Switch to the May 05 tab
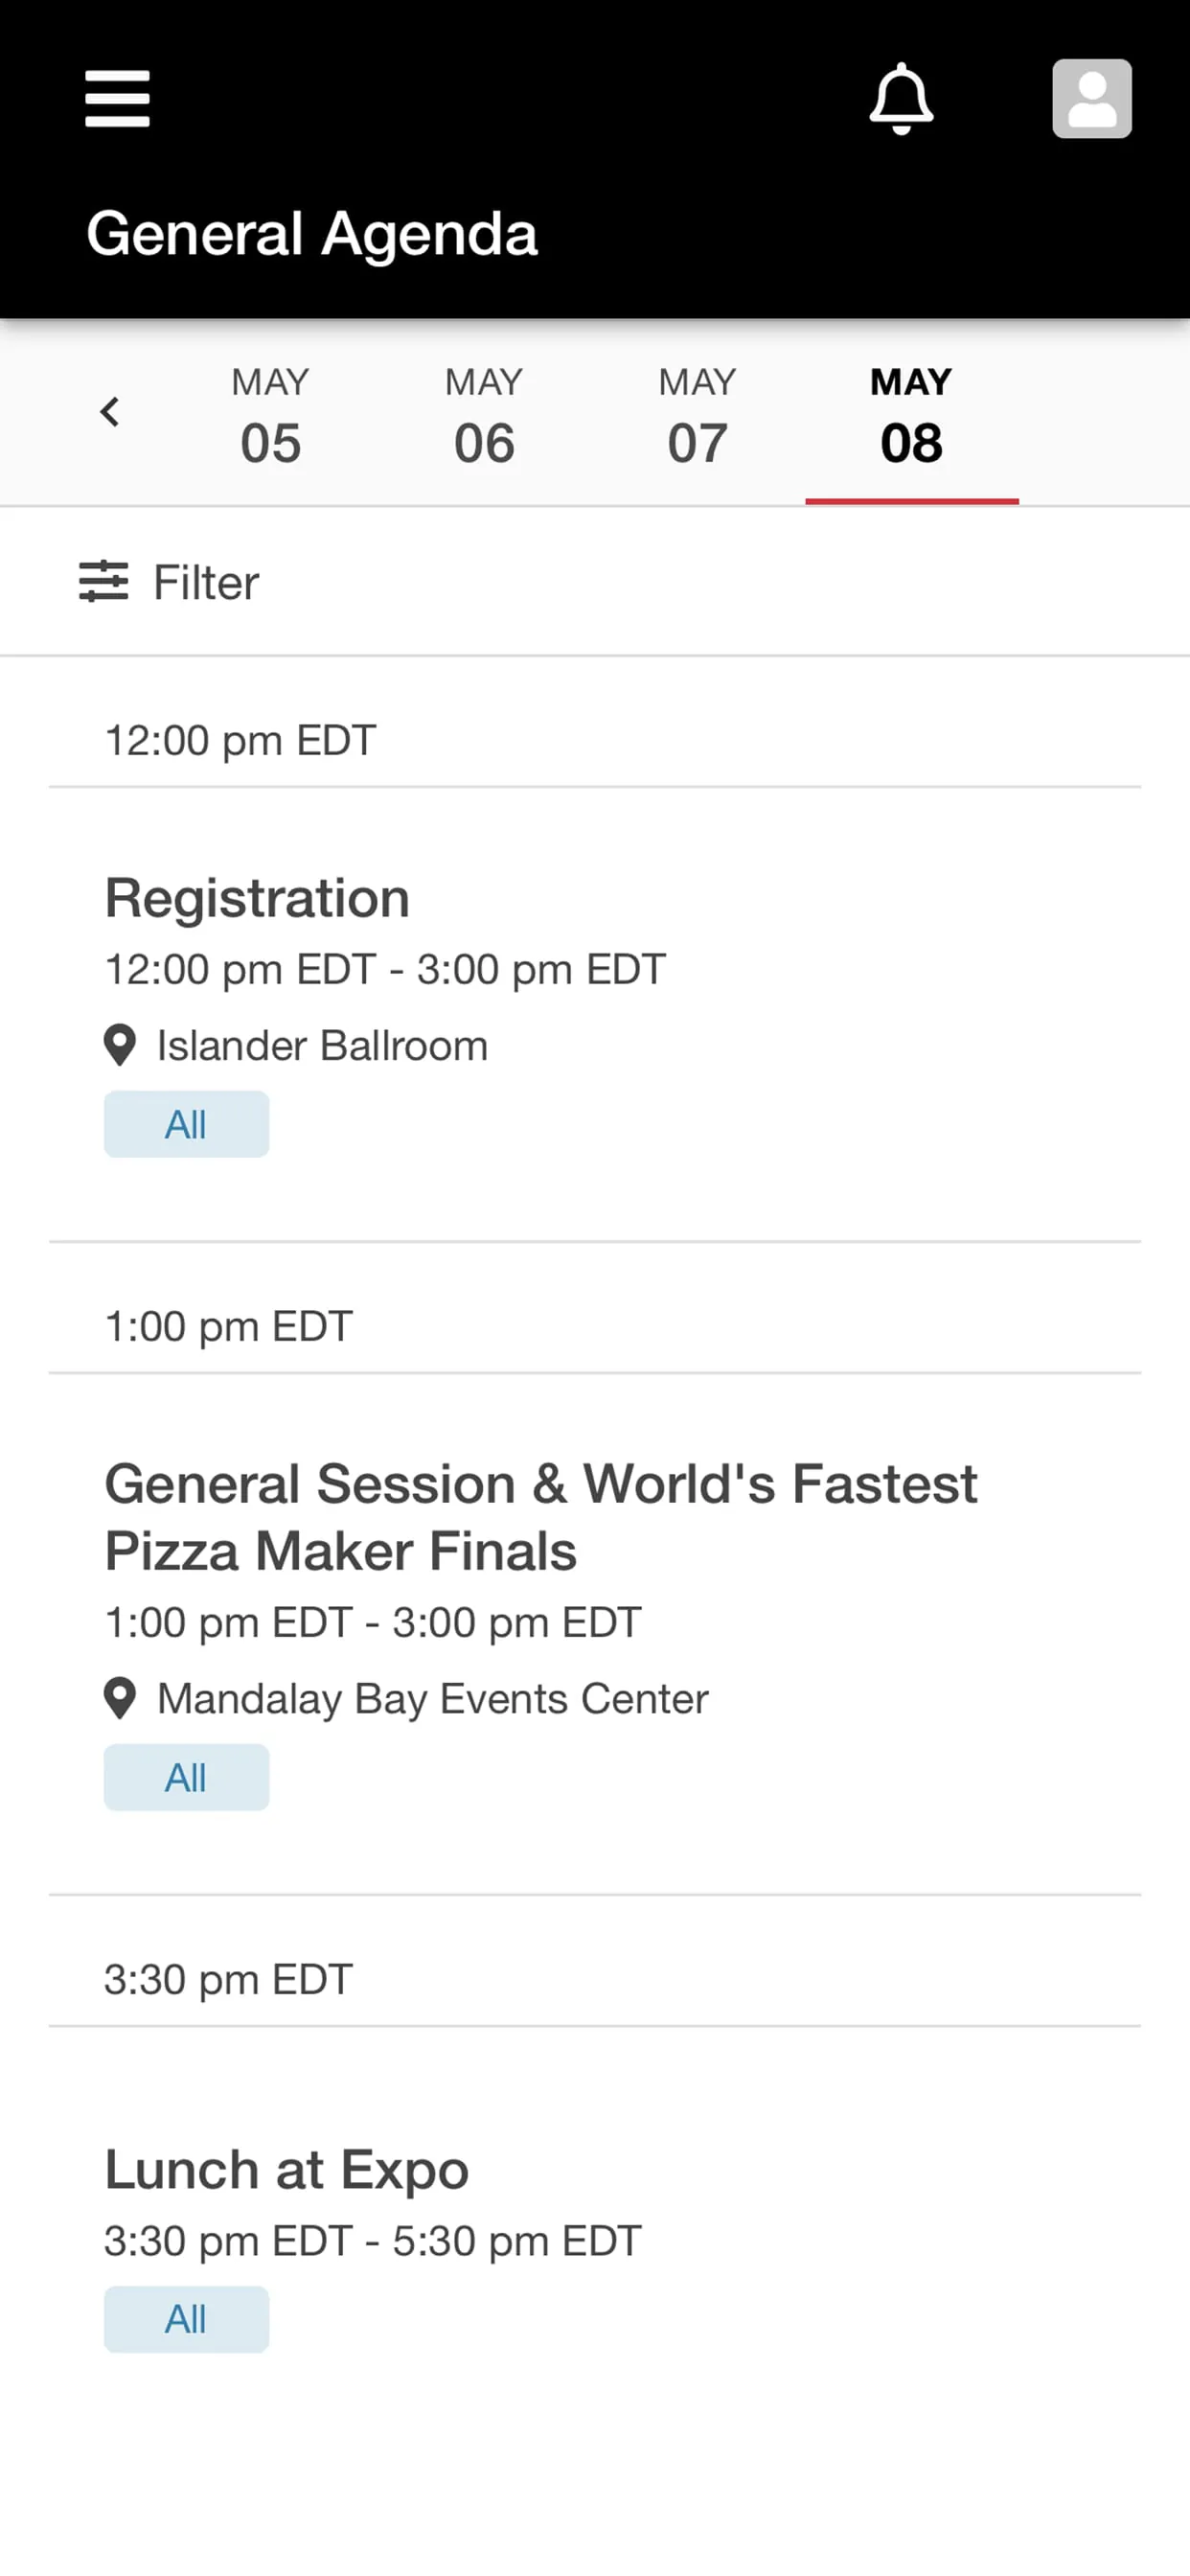 [x=270, y=416]
